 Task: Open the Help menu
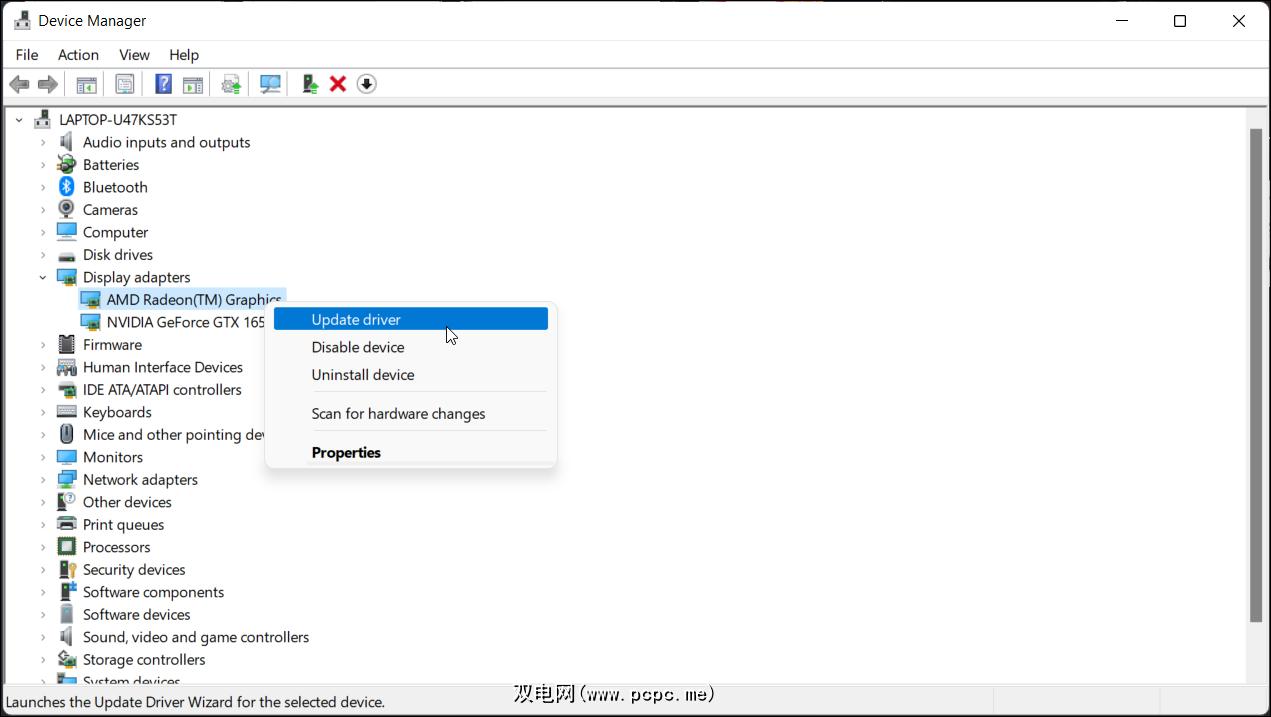click(184, 55)
